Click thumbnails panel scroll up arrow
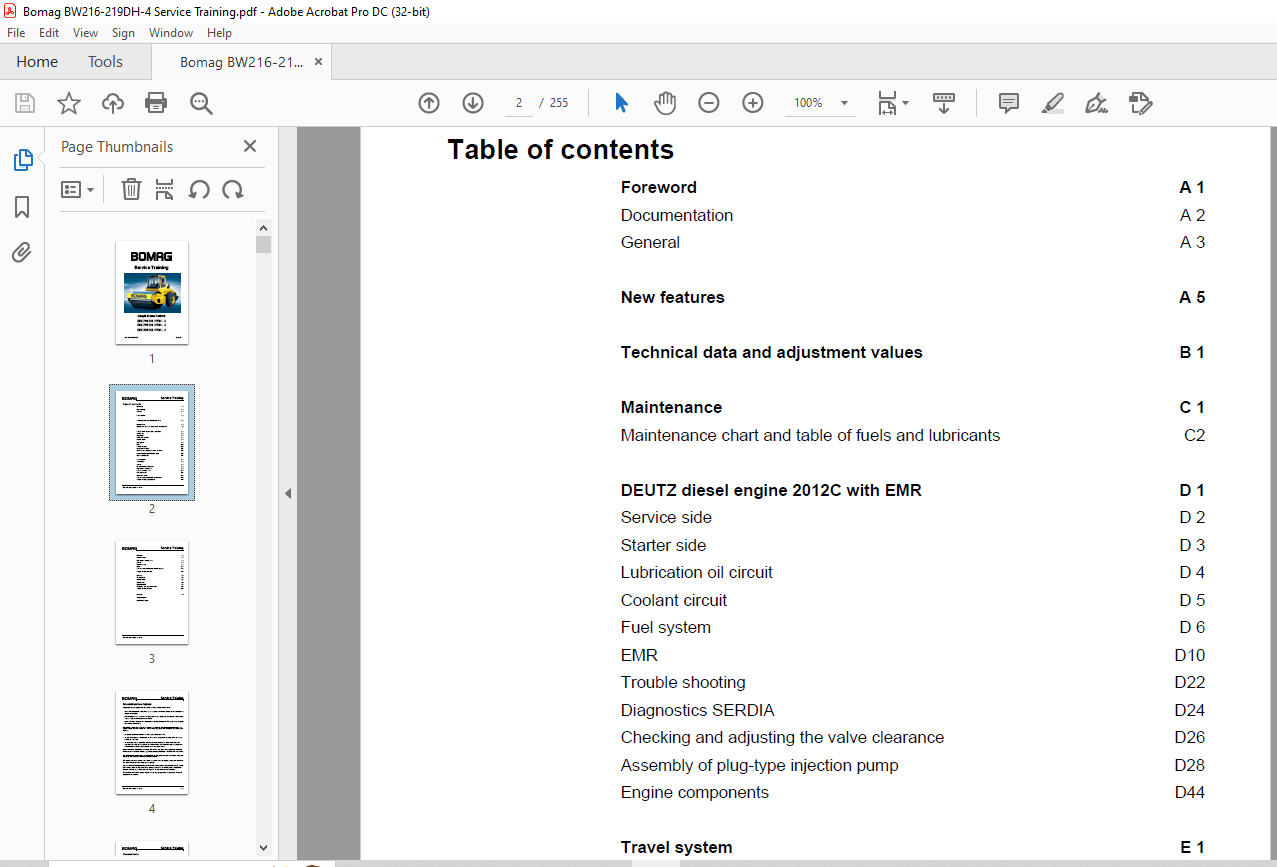The height and width of the screenshot is (867, 1277). 263,227
